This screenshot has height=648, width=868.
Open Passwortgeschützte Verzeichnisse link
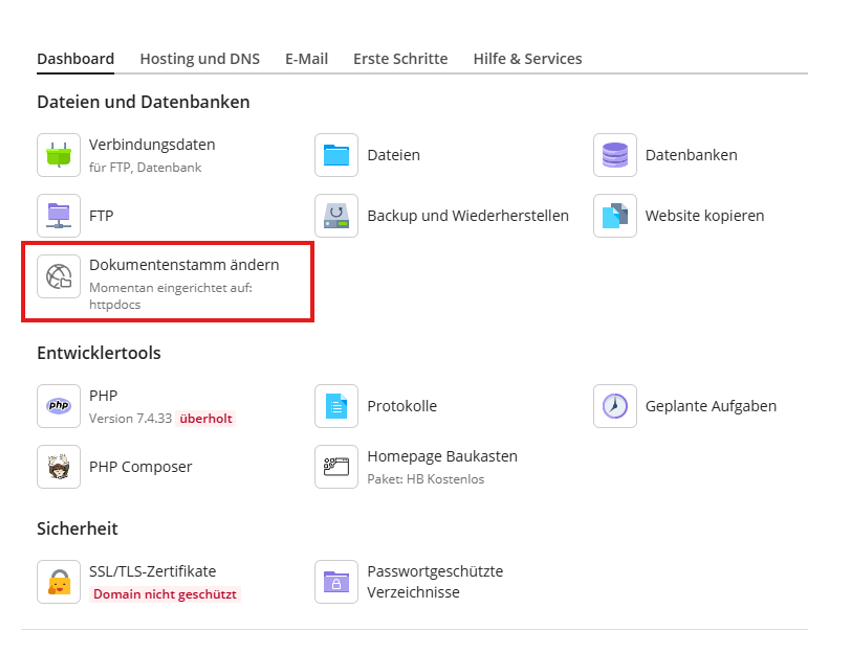(436, 582)
